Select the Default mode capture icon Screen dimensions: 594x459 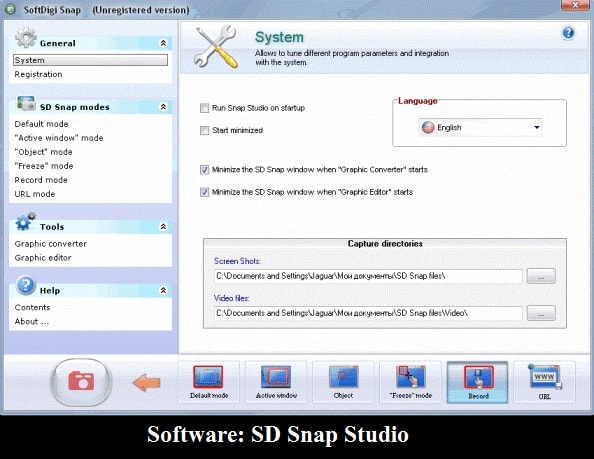(209, 382)
